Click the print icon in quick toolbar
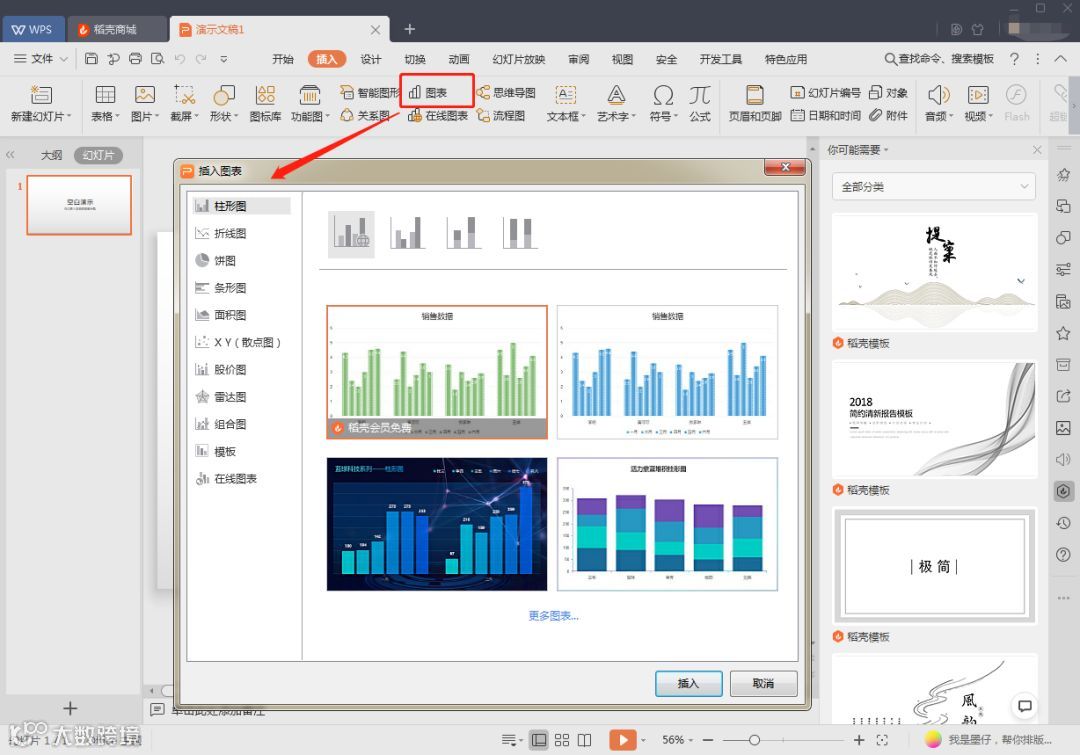This screenshot has width=1080, height=755. pos(135,59)
